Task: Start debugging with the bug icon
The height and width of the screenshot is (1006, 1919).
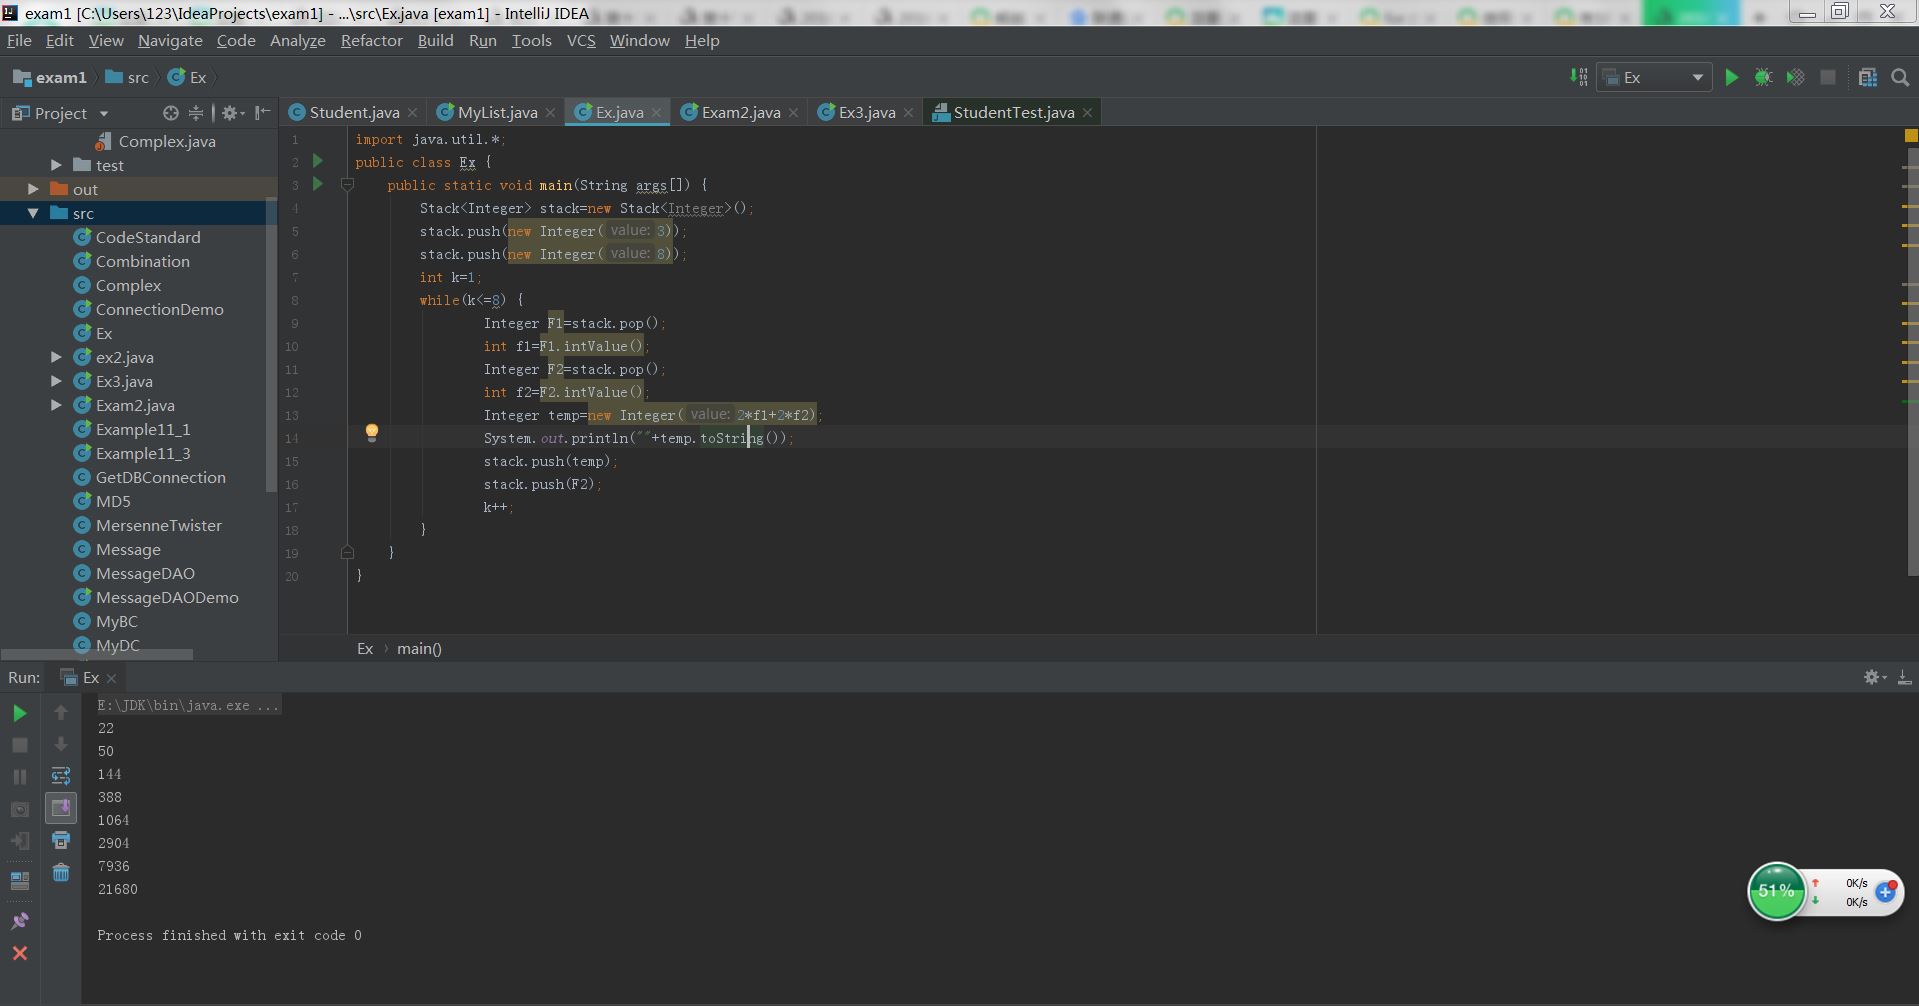Action: tap(1764, 77)
